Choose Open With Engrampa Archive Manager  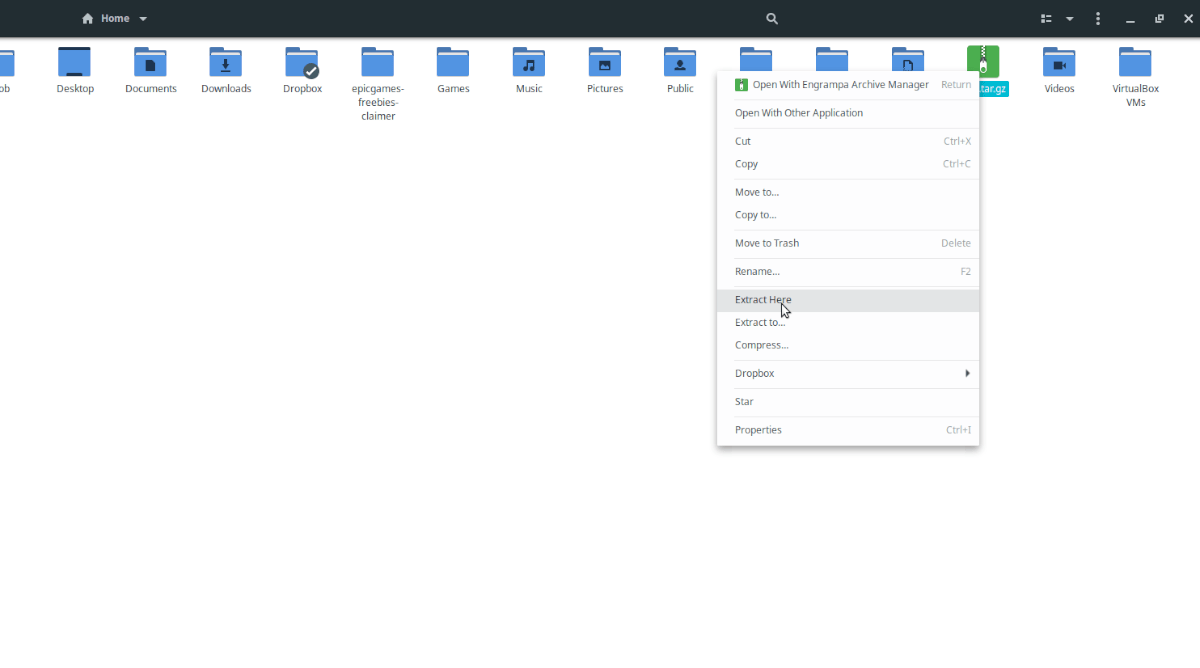848,85
